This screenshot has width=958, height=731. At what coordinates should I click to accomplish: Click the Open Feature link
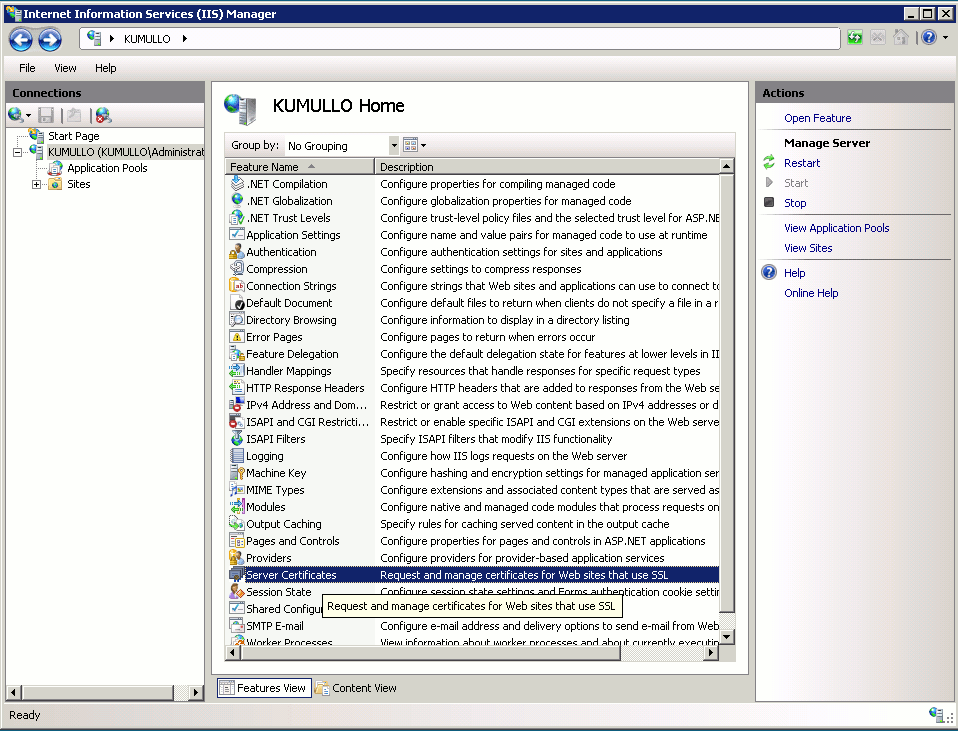pyautogui.click(x=817, y=118)
